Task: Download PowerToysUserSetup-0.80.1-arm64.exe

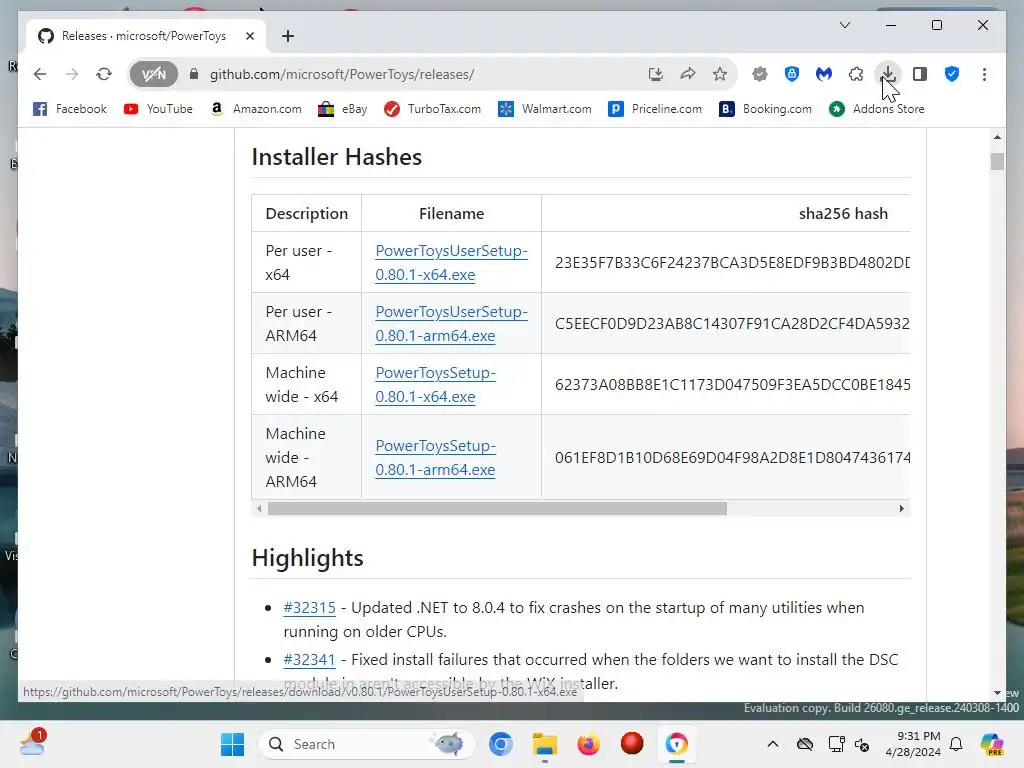Action: click(451, 323)
